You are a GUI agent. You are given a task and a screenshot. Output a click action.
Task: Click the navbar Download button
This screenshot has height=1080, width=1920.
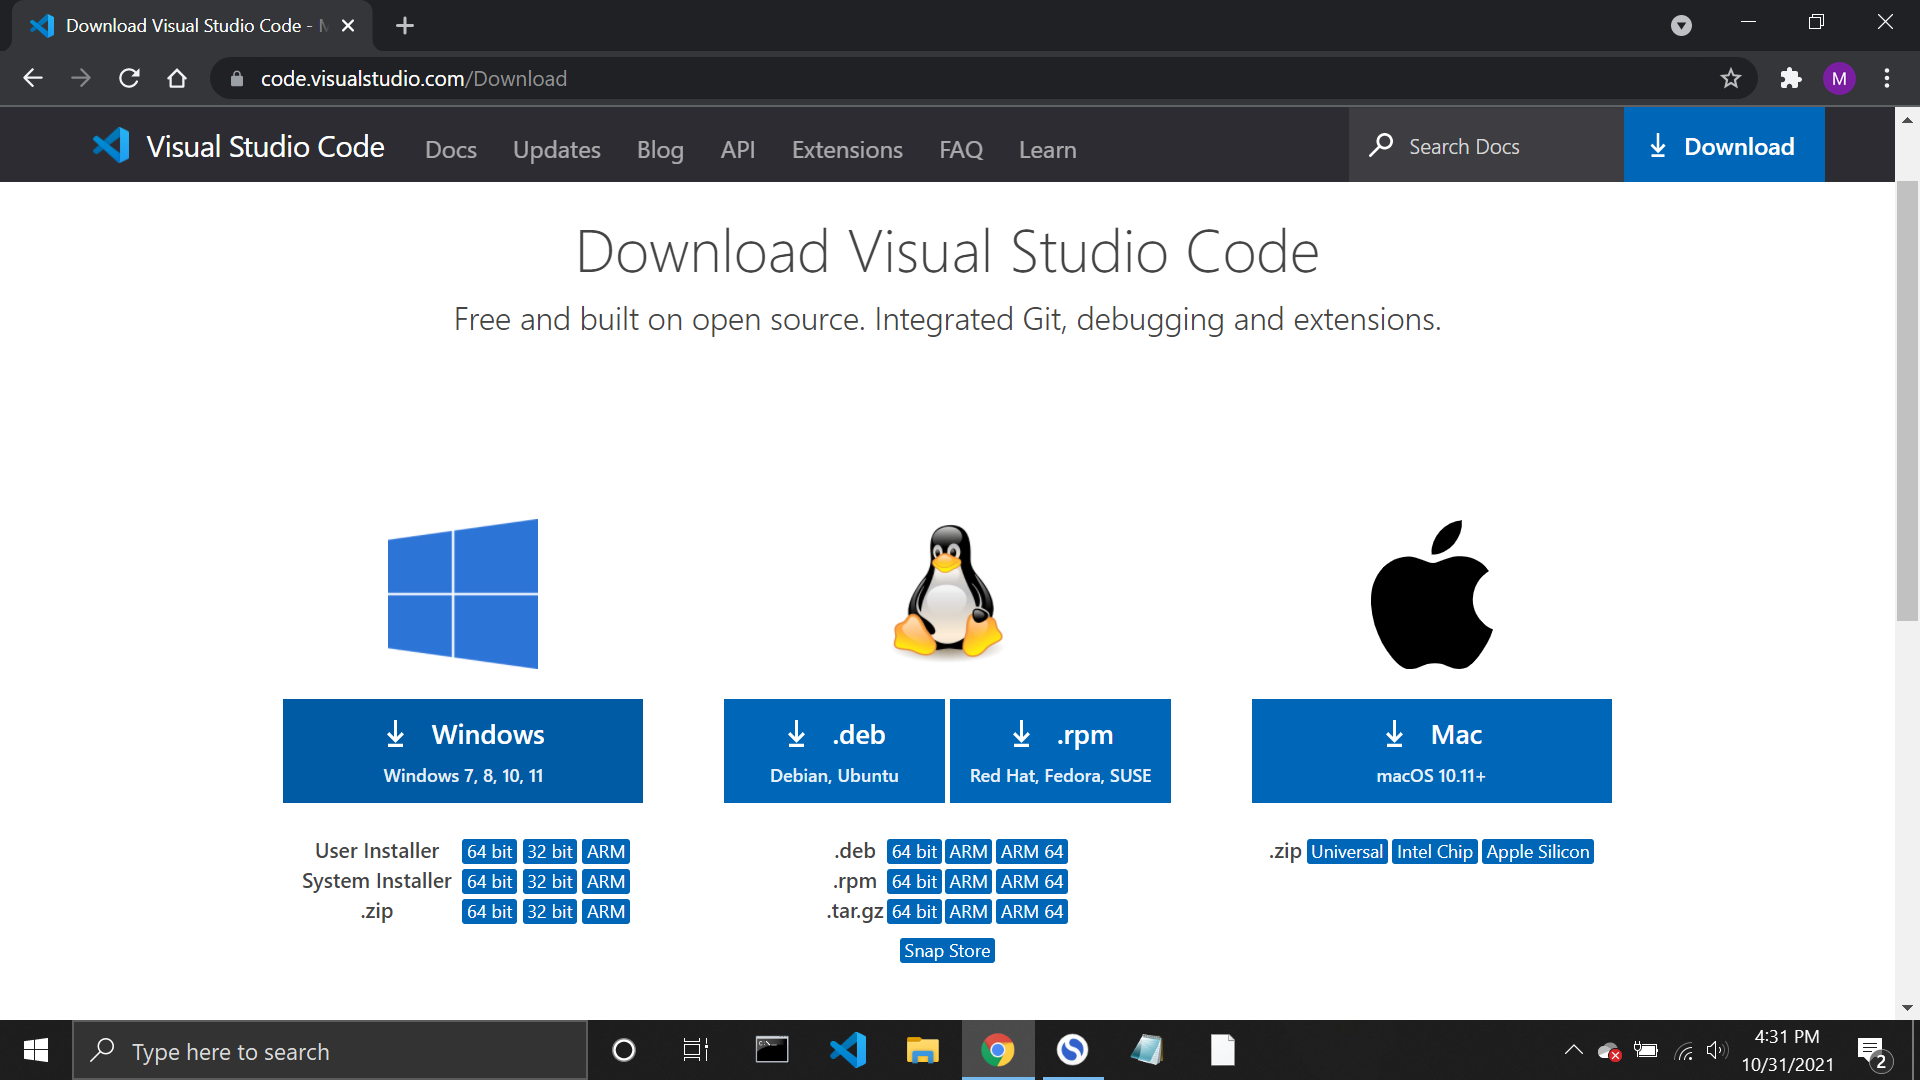(1724, 146)
